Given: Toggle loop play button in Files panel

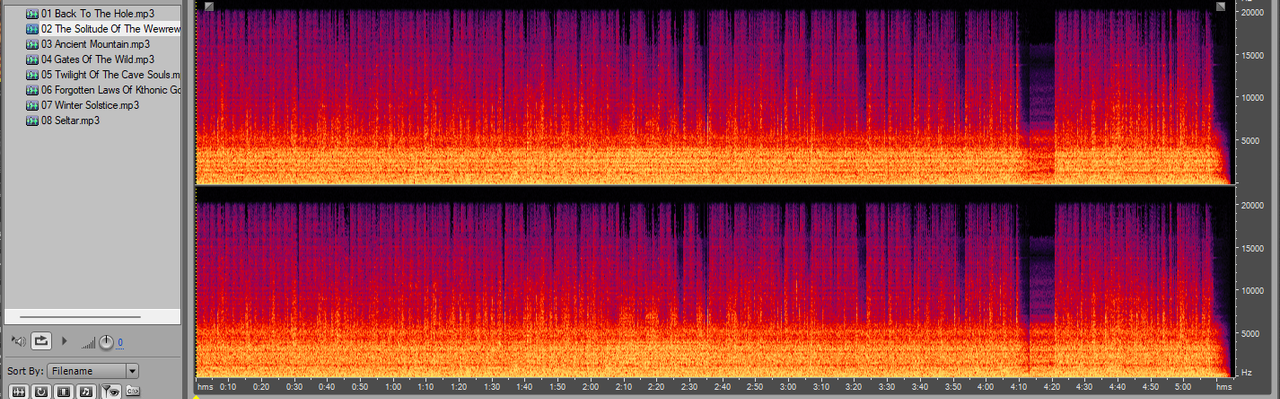Looking at the screenshot, I should click(41, 342).
